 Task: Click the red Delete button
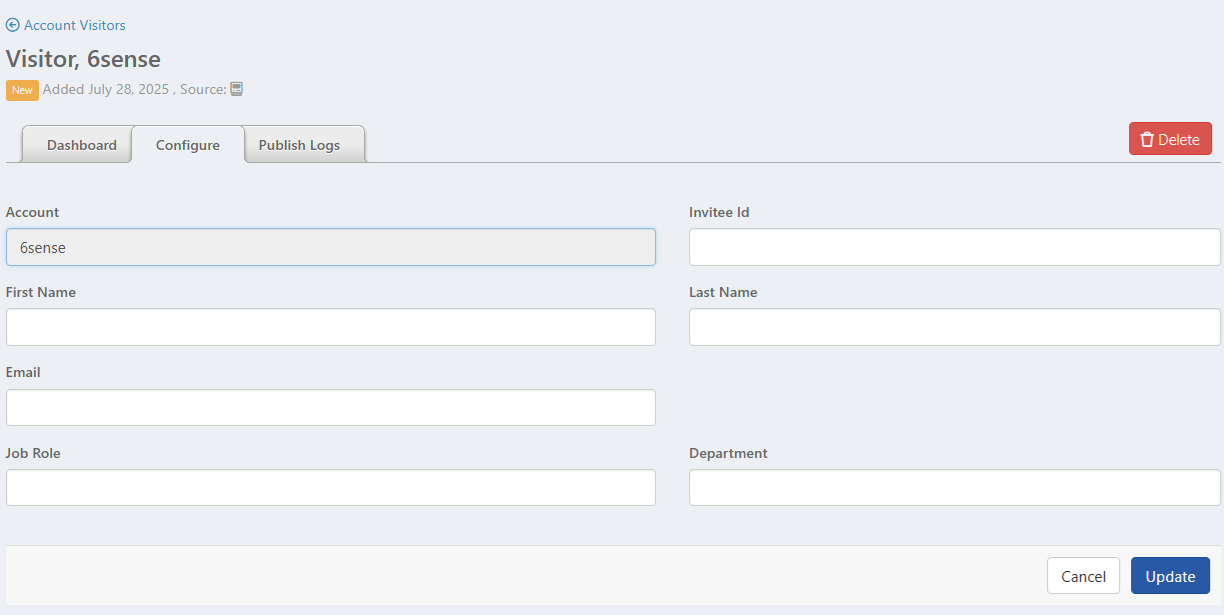(x=1170, y=139)
